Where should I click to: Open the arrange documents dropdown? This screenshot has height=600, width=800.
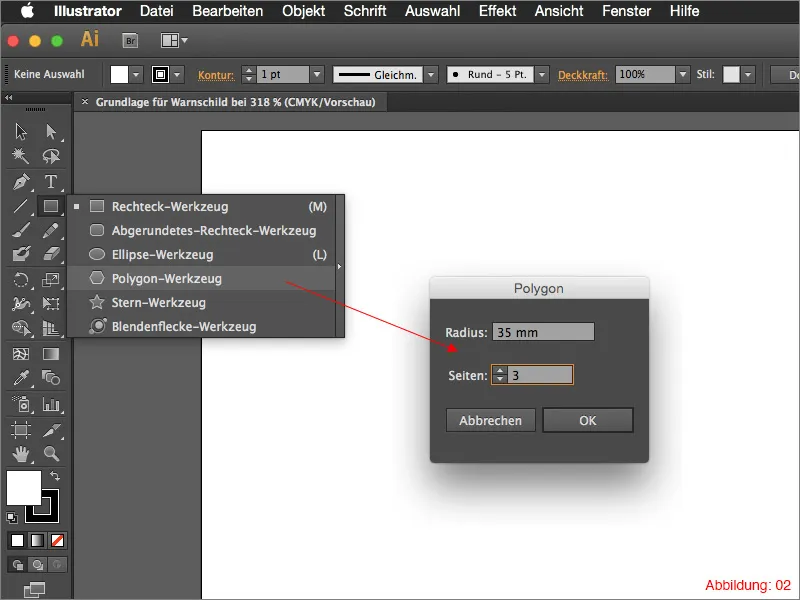[x=174, y=40]
